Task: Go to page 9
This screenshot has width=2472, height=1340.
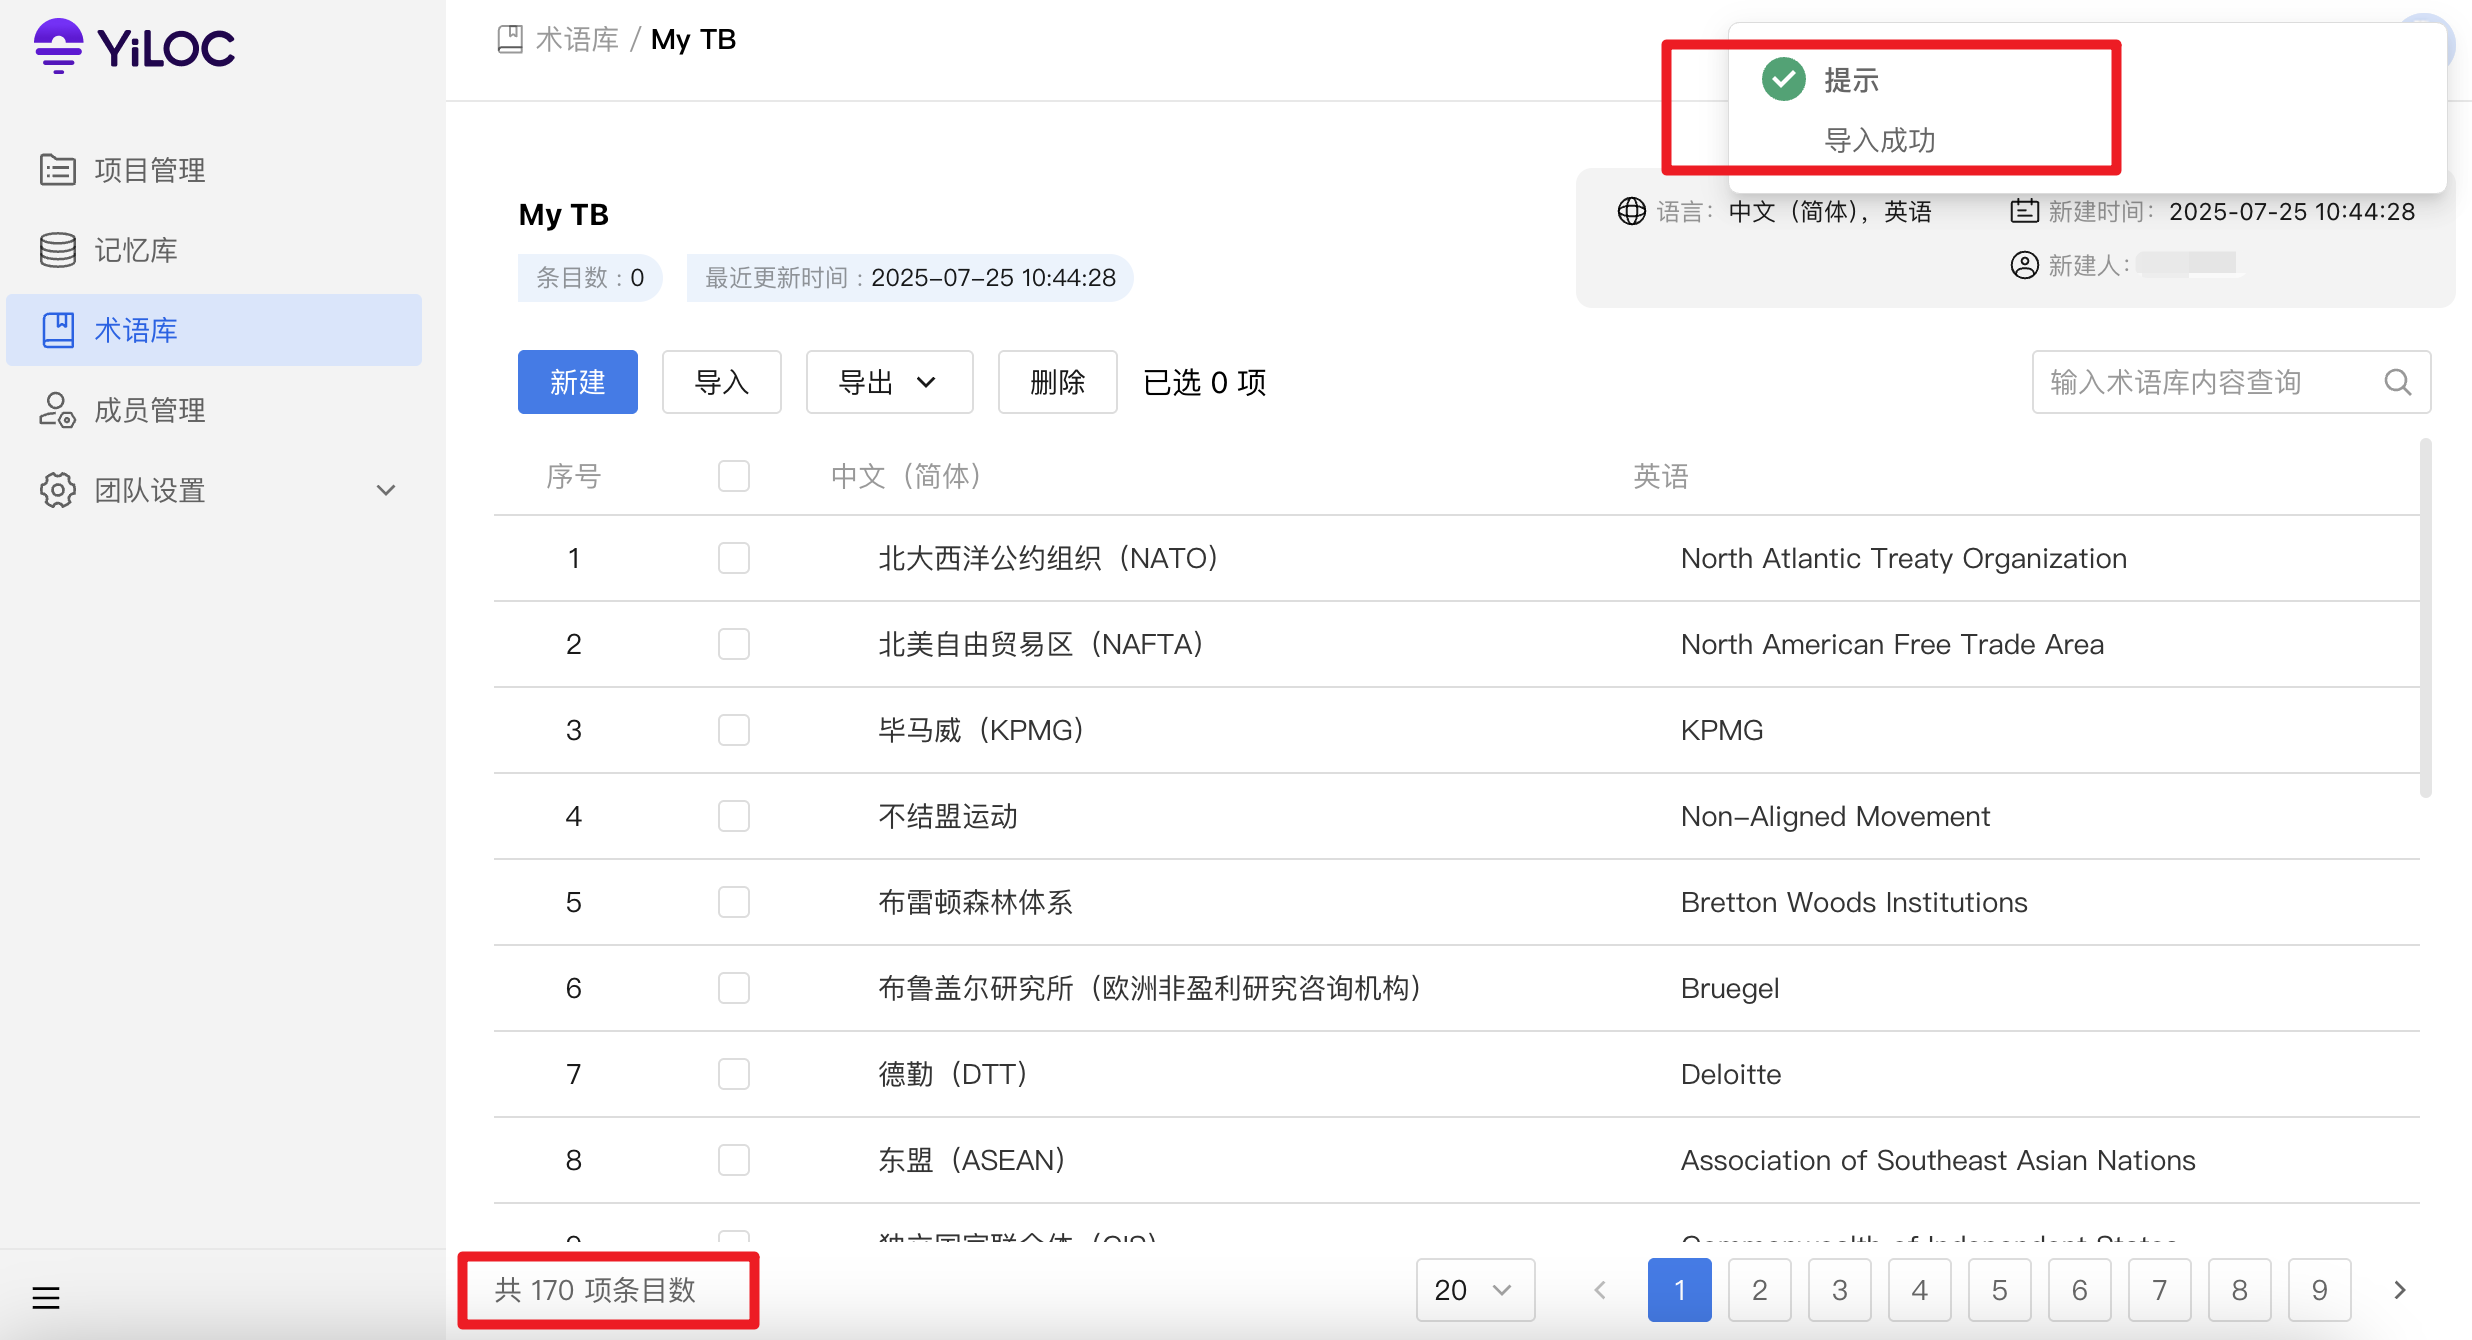Action: (x=2320, y=1290)
